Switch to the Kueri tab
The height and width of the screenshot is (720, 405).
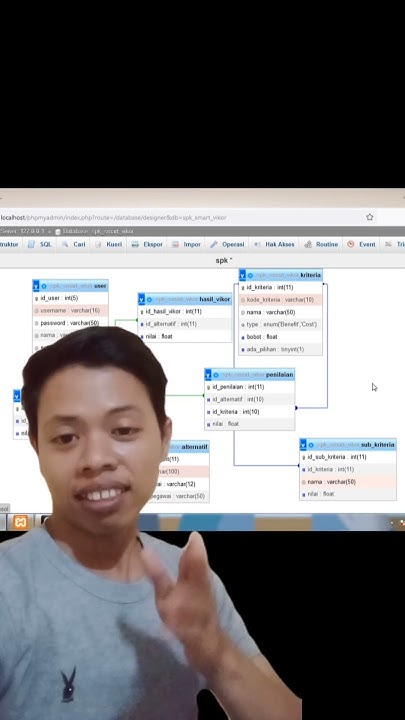(x=109, y=244)
